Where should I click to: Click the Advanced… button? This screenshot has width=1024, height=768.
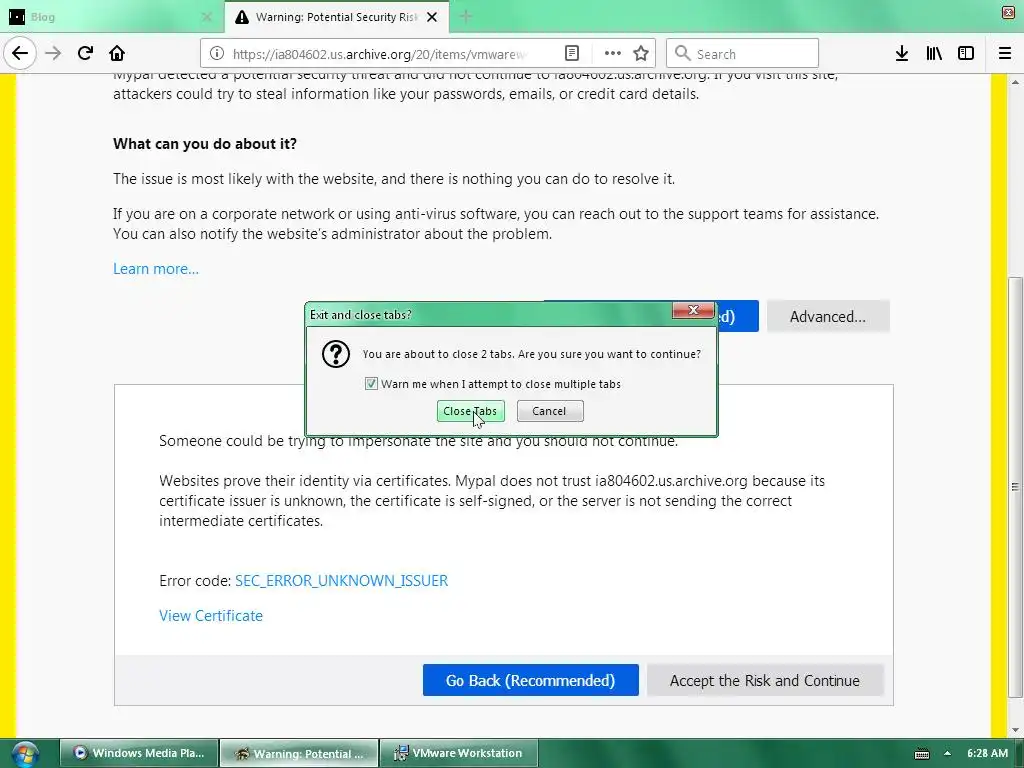coord(828,317)
